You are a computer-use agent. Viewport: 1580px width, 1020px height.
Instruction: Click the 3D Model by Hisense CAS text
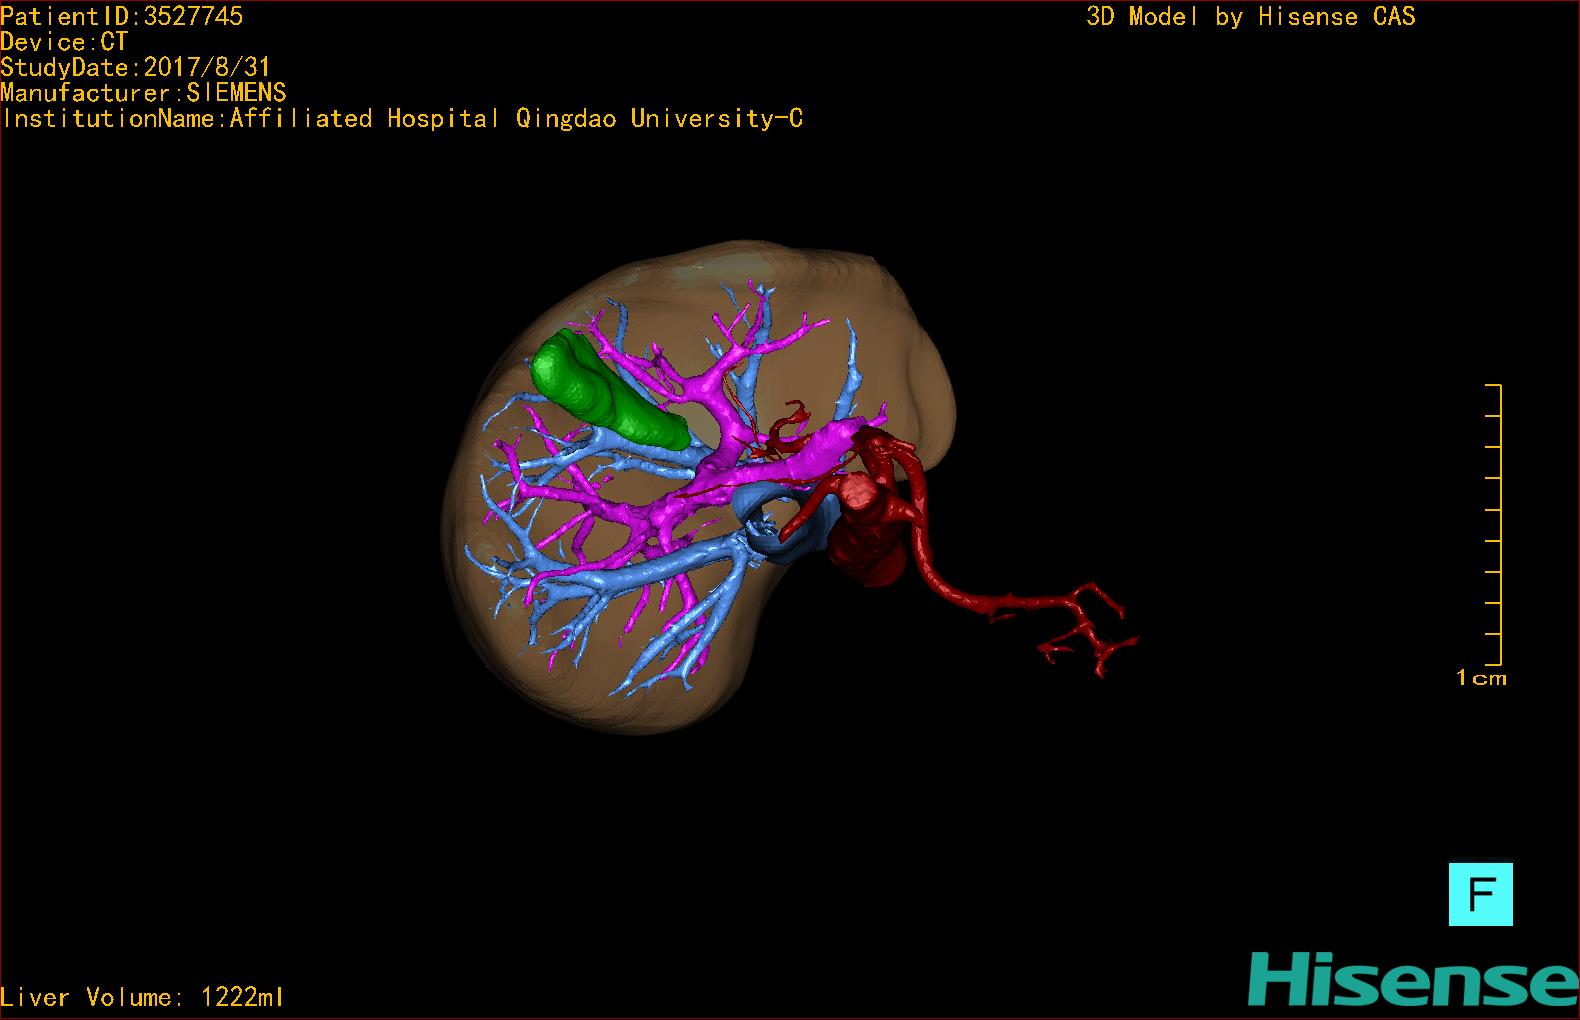pos(1251,17)
